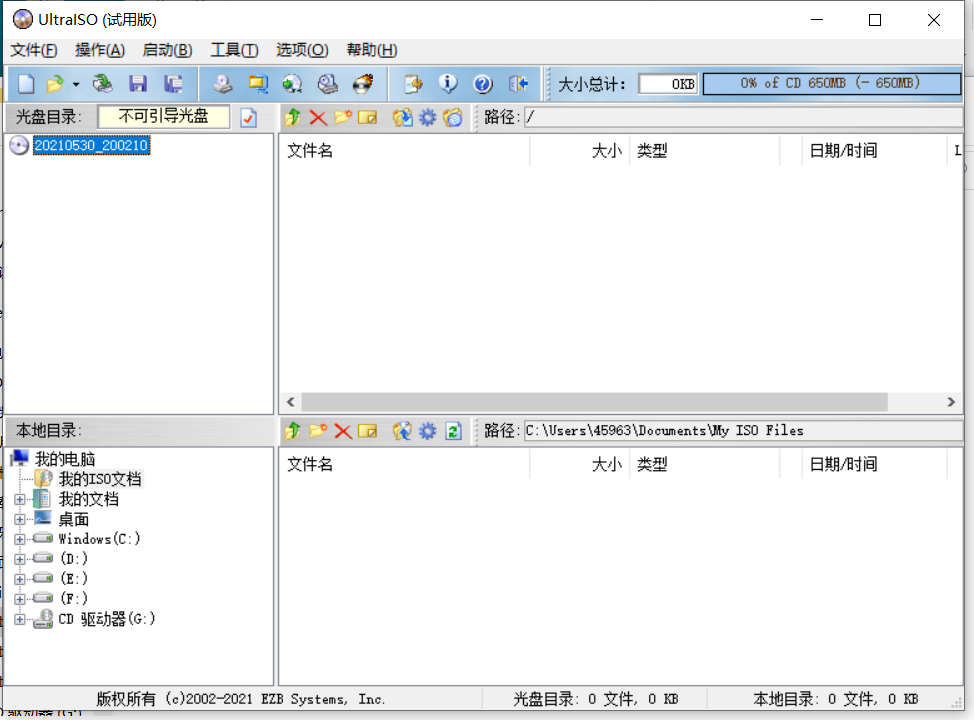974x720 pixels.
Task: Click the gear icon in local toolbar
Action: (x=427, y=431)
